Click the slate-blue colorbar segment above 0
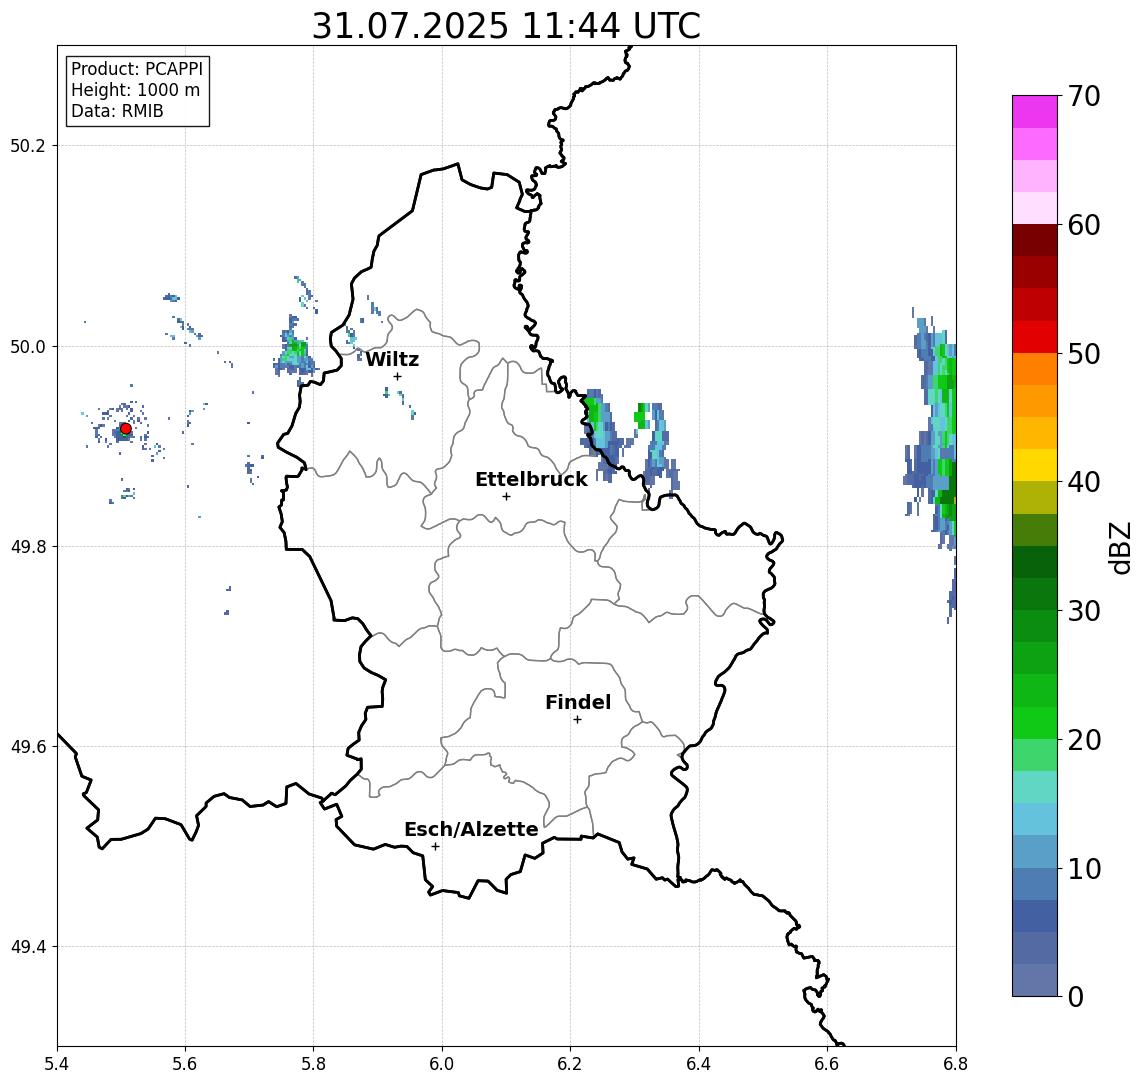 1035,980
